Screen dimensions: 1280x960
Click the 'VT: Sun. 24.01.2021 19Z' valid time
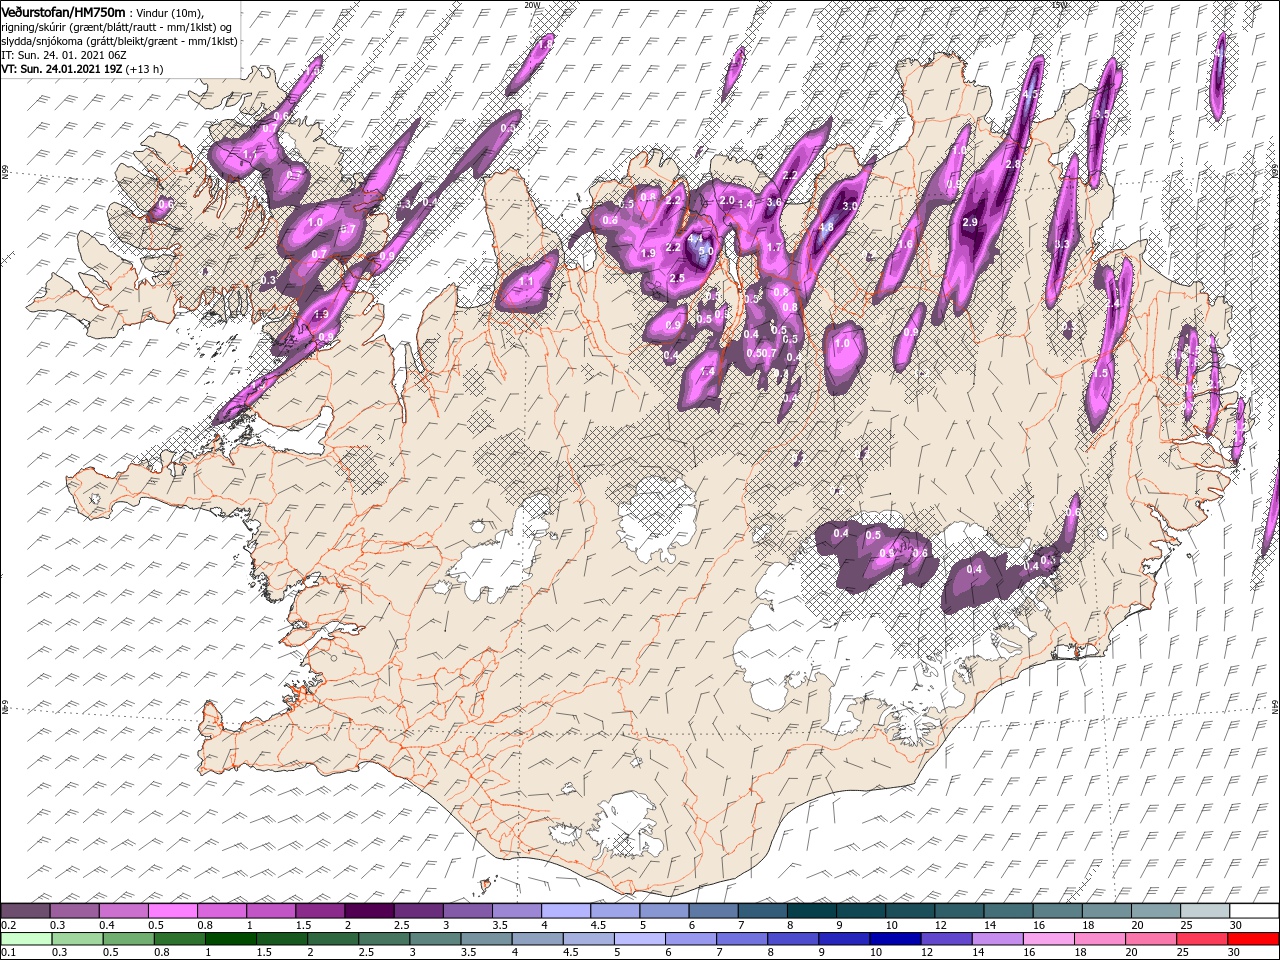point(60,69)
